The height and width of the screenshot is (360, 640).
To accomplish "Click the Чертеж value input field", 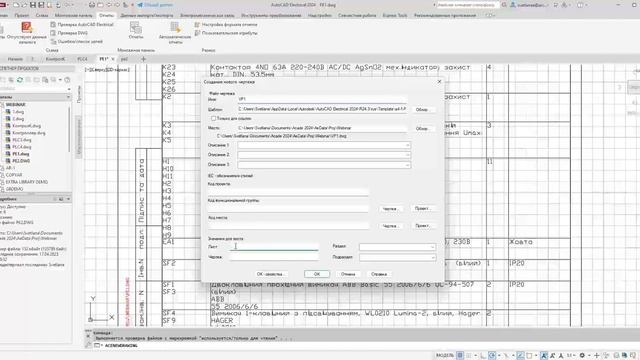I will [274, 257].
